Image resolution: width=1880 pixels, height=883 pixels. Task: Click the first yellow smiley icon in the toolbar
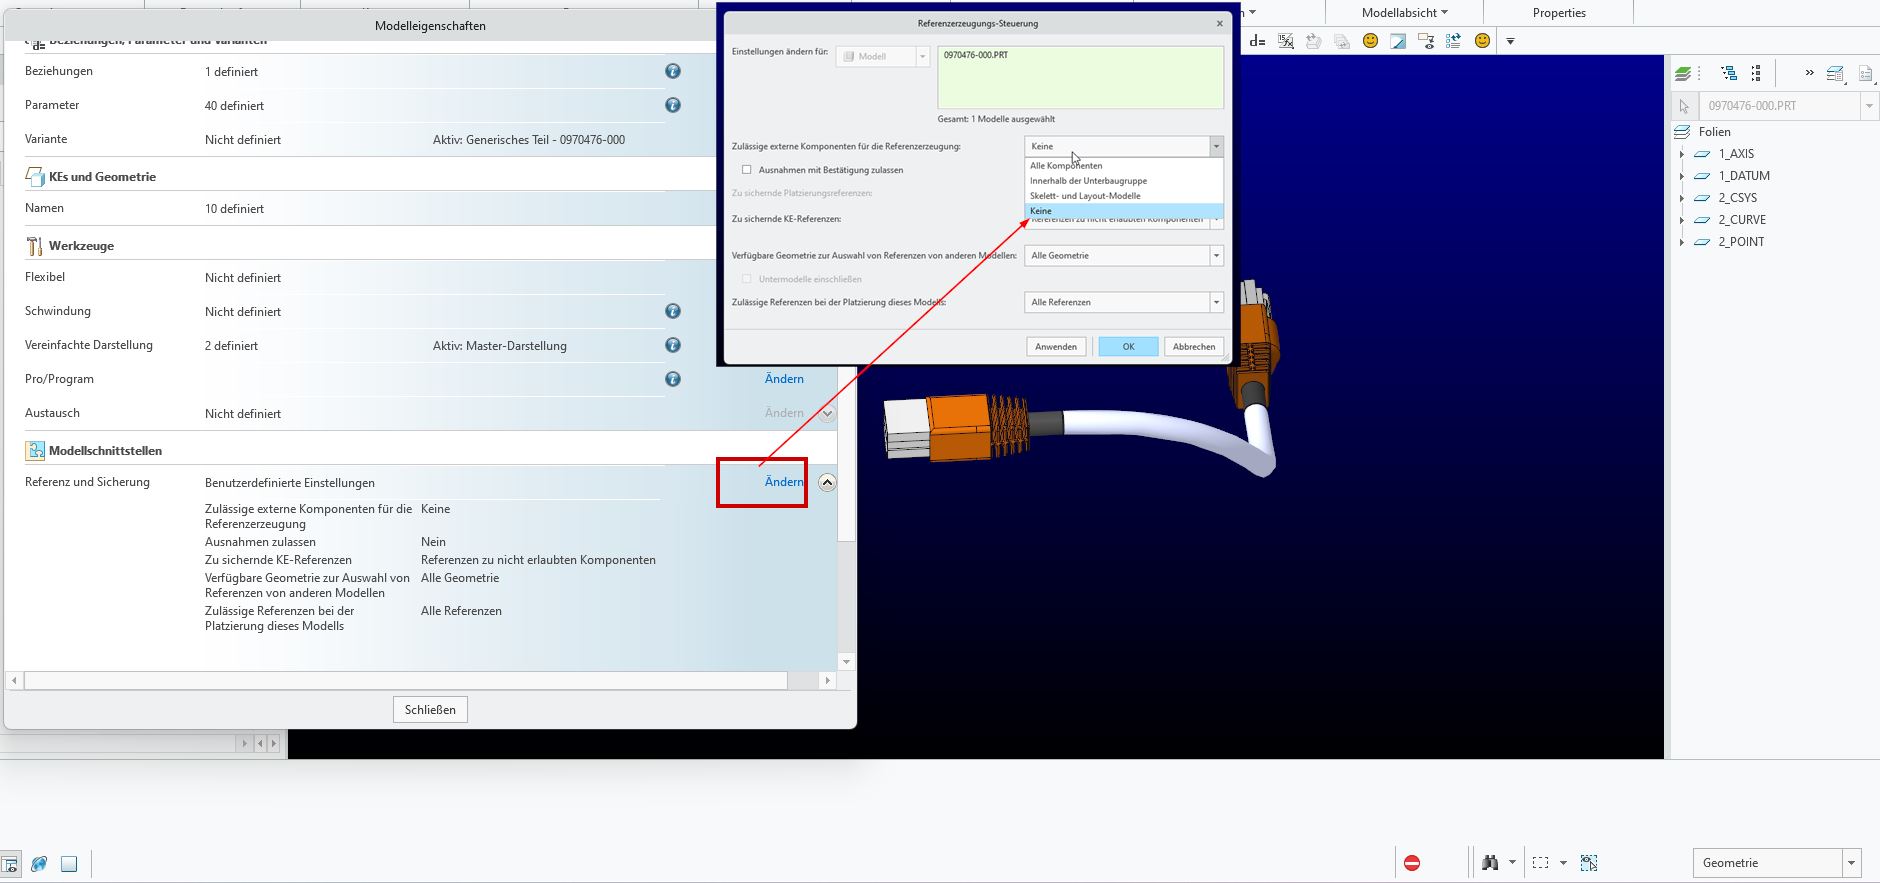1370,41
